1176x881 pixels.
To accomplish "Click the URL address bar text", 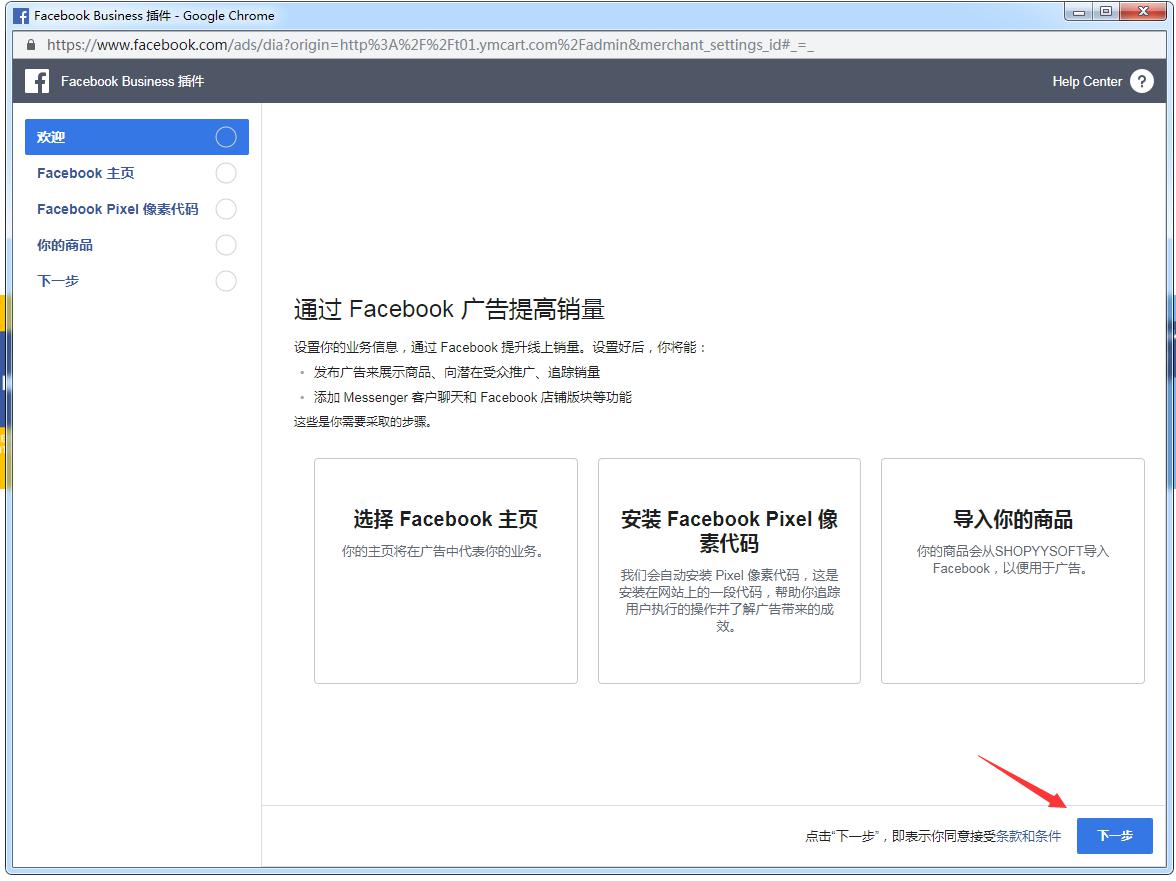I will (430, 45).
